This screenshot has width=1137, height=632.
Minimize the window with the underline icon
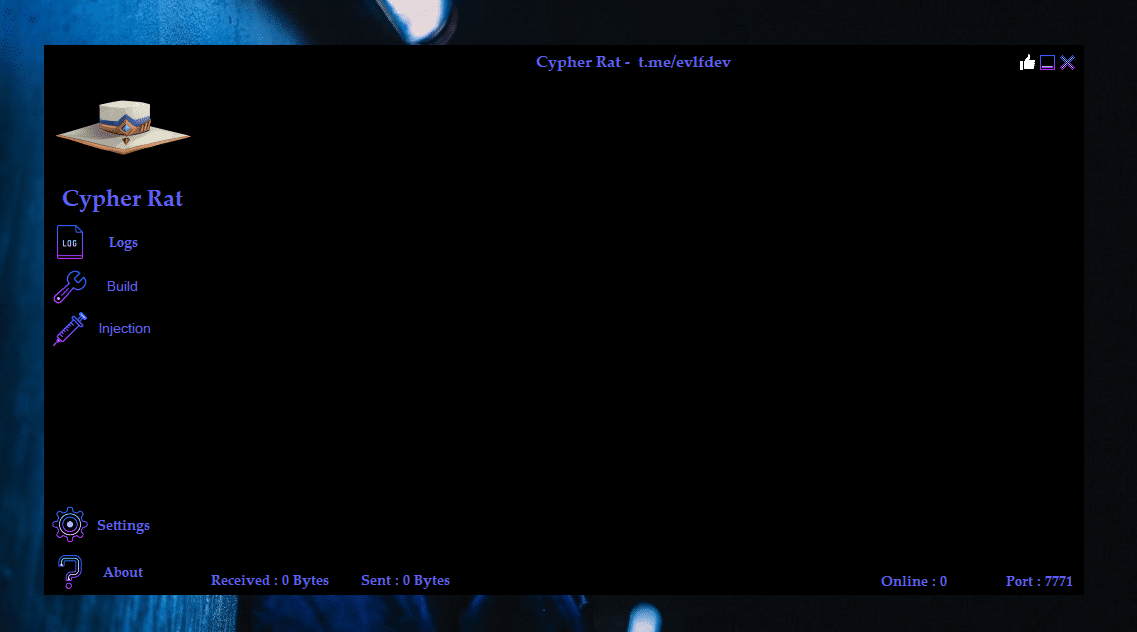(x=1047, y=62)
